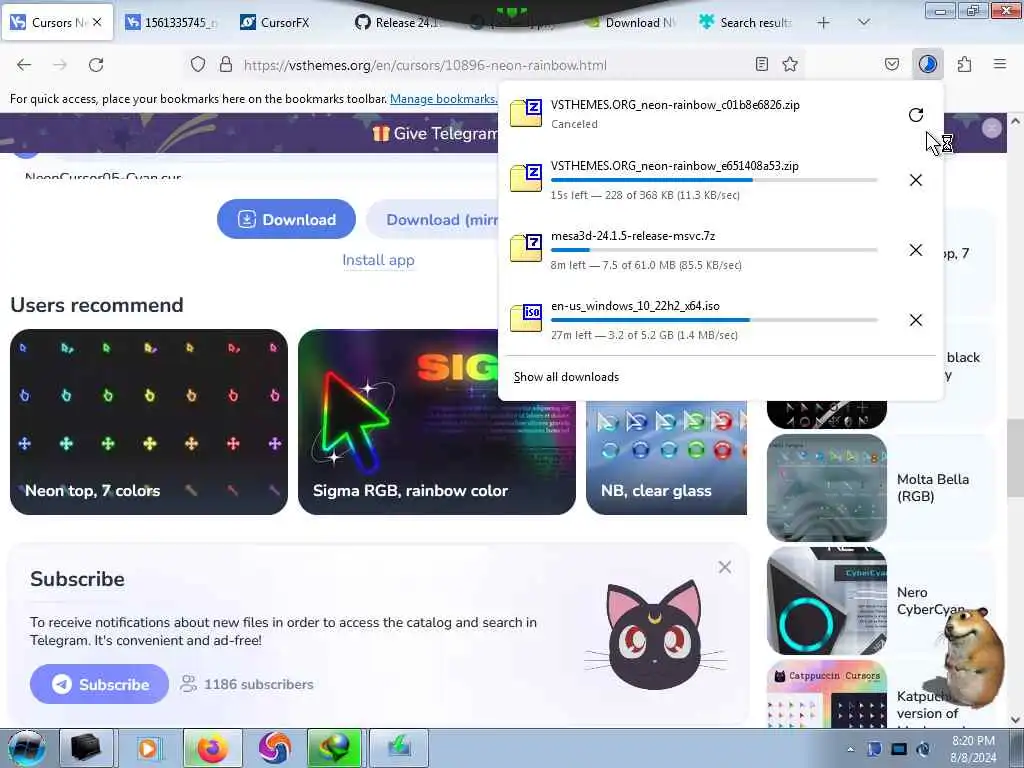
Task: Click the neon-rainbow_c01b8e6826.zip file icon
Action: (526, 113)
